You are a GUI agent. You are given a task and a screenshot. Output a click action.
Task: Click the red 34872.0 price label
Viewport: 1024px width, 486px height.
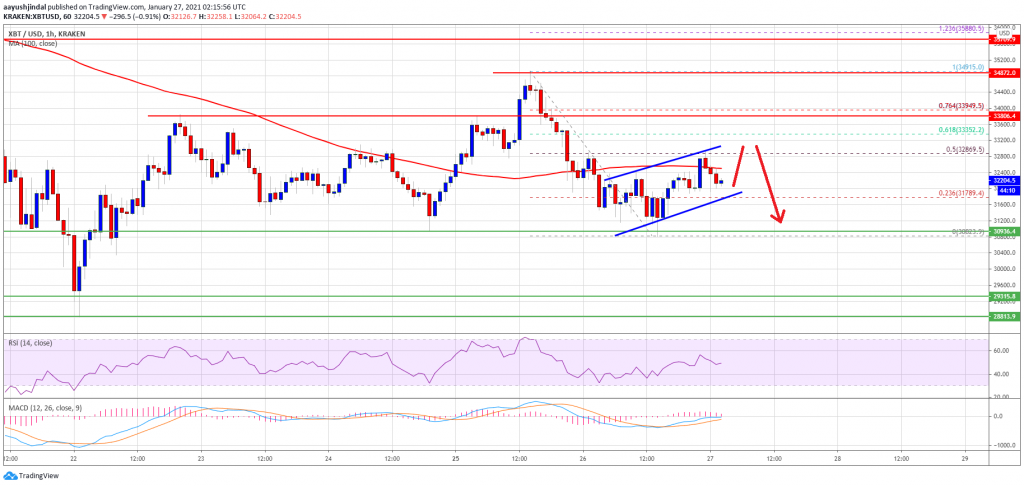[1005, 72]
